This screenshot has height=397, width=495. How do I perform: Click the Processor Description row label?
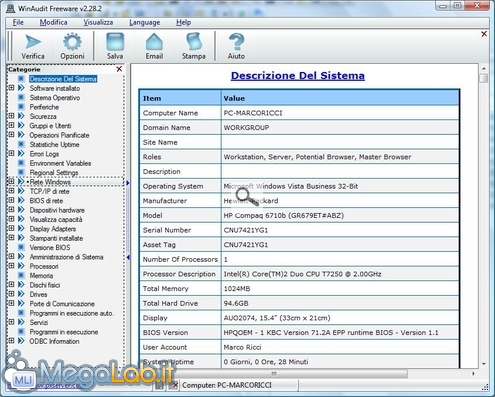[x=179, y=274]
